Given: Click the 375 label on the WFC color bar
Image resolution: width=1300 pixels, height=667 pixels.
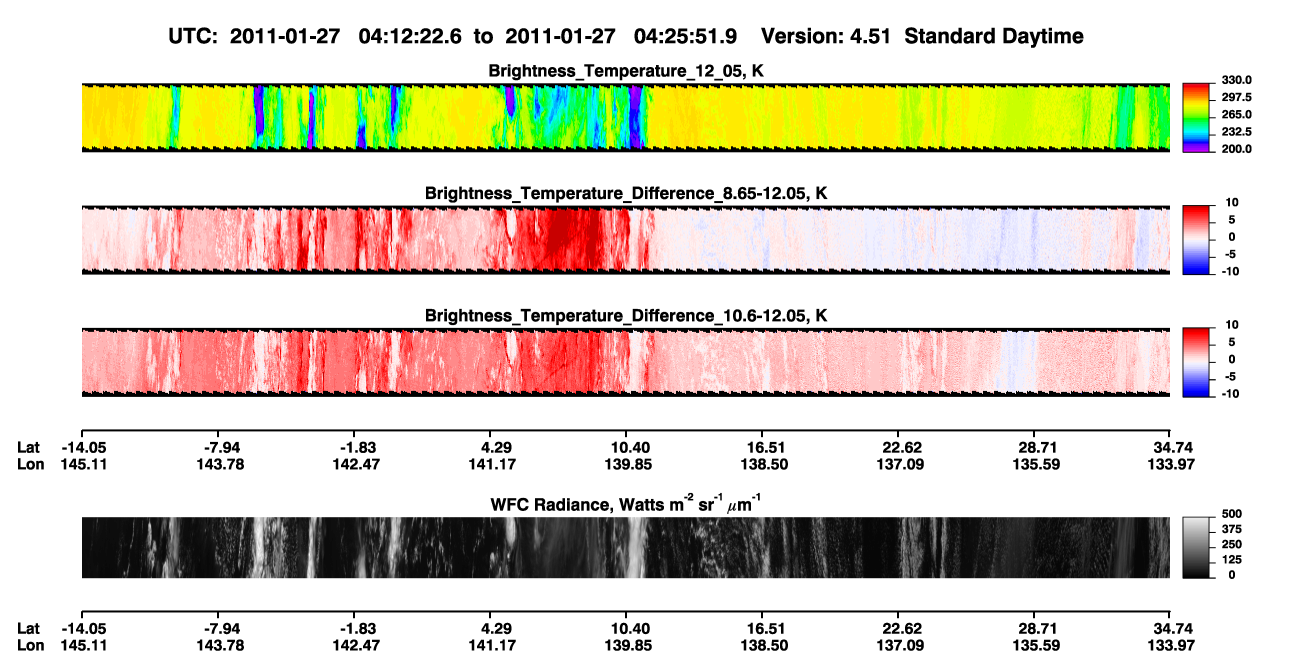Looking at the screenshot, I should [x=1232, y=530].
